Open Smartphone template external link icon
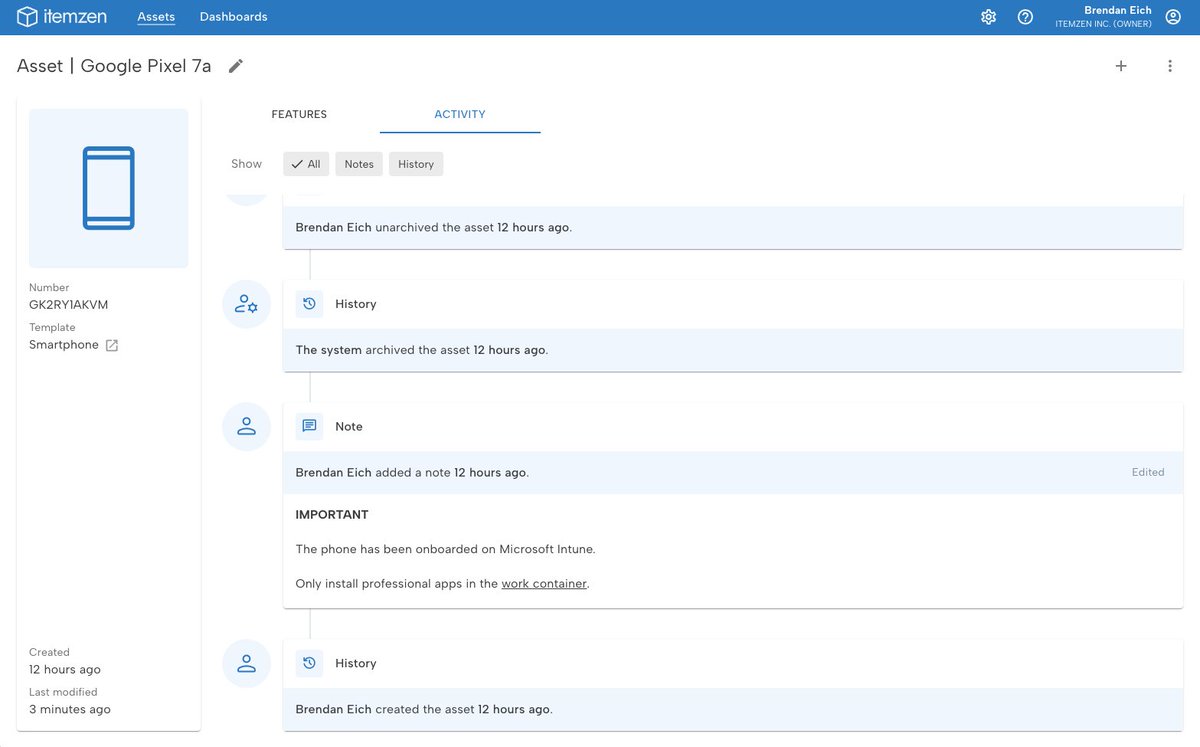 (112, 345)
